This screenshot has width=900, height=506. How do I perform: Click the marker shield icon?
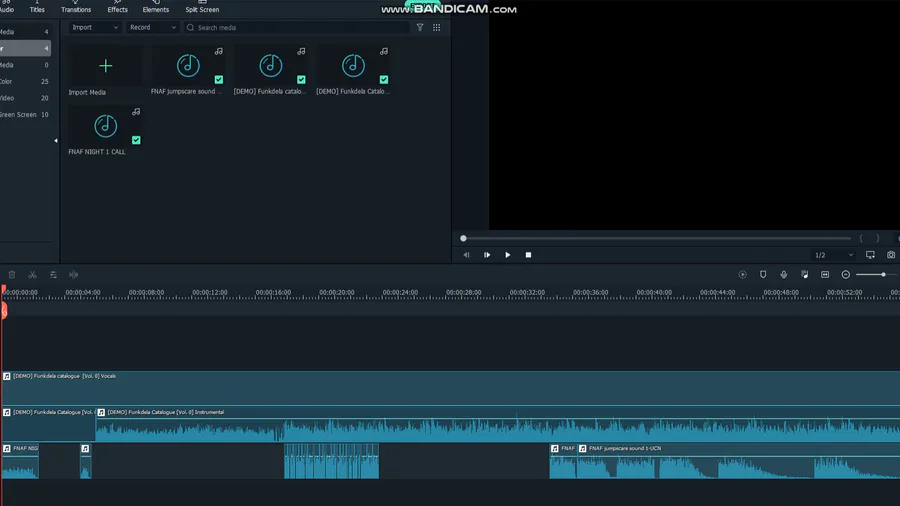tap(763, 275)
